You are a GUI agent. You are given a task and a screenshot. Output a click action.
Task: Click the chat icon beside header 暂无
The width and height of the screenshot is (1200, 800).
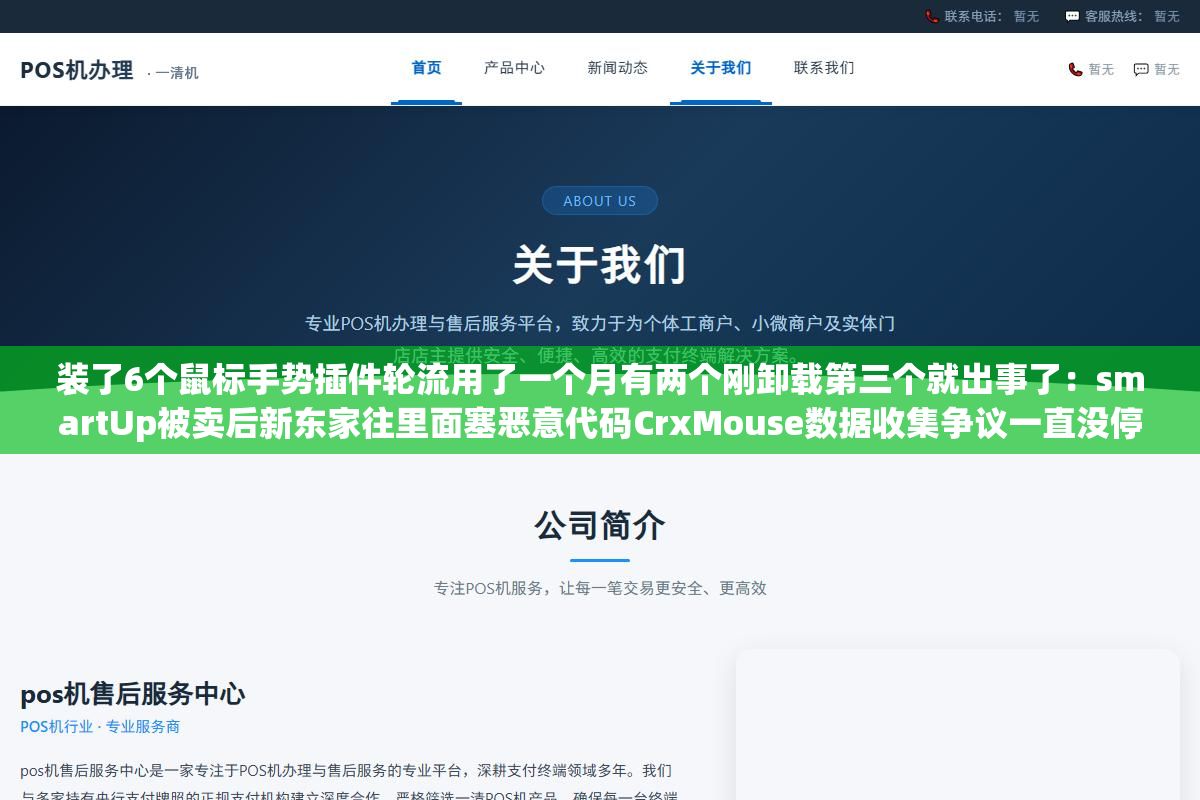1141,69
